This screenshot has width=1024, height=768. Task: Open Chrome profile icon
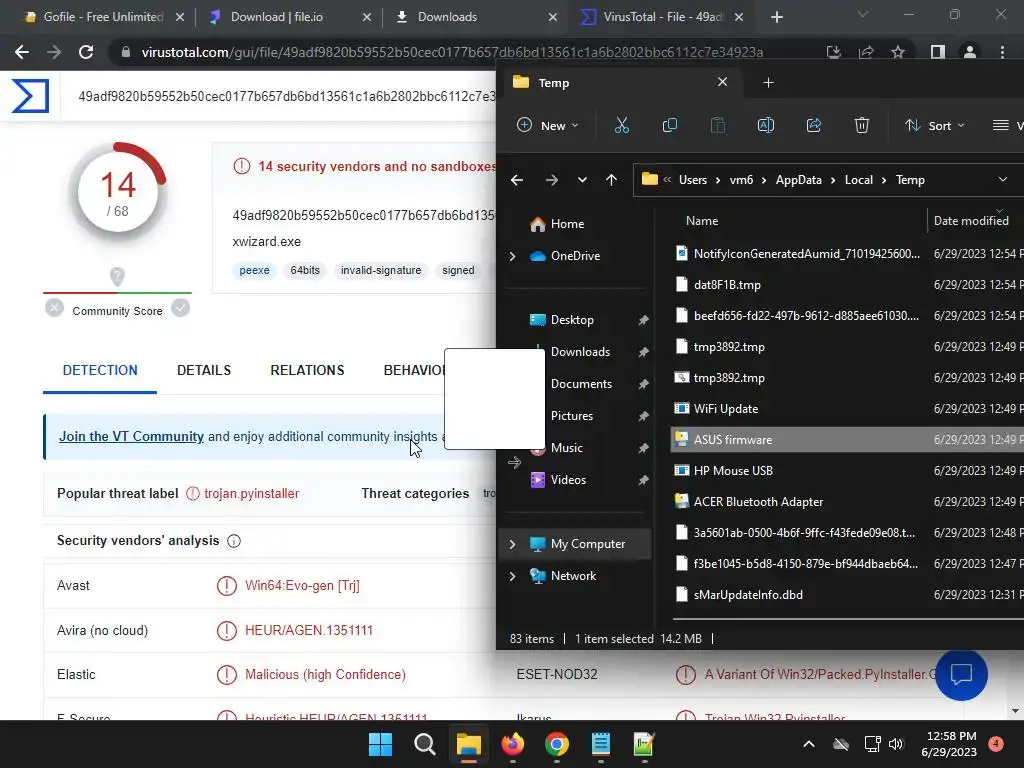(970, 52)
